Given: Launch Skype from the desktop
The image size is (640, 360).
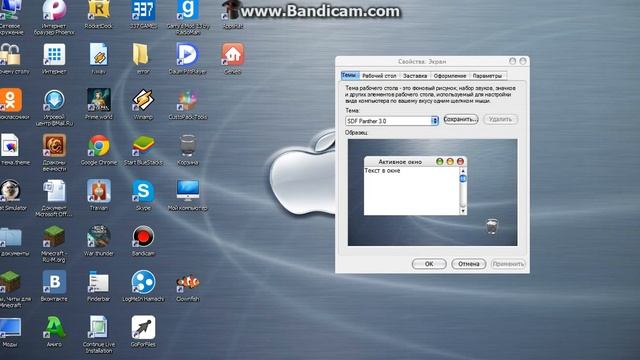Looking at the screenshot, I should 143,191.
